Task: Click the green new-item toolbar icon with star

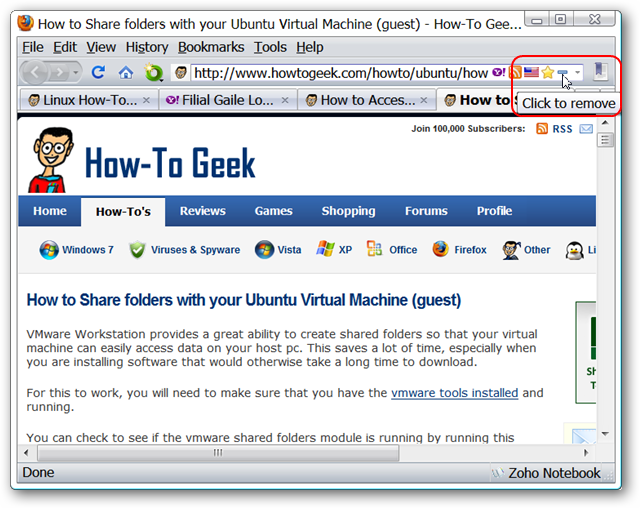Action: pyautogui.click(x=153, y=73)
